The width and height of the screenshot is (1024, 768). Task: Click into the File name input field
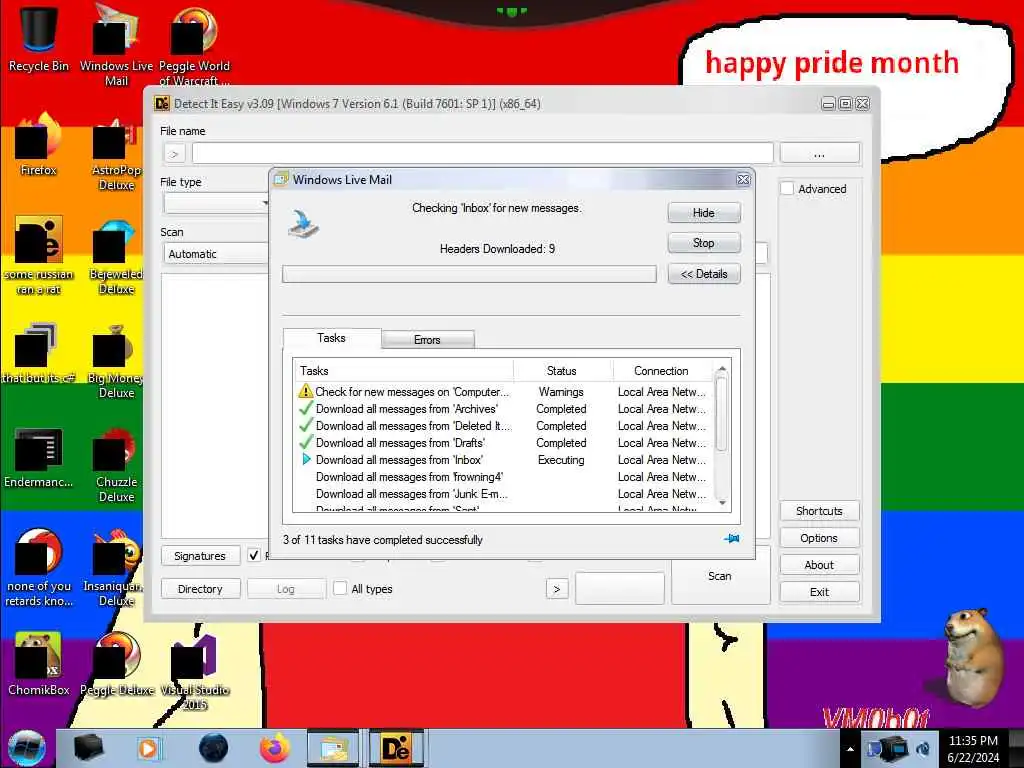483,153
